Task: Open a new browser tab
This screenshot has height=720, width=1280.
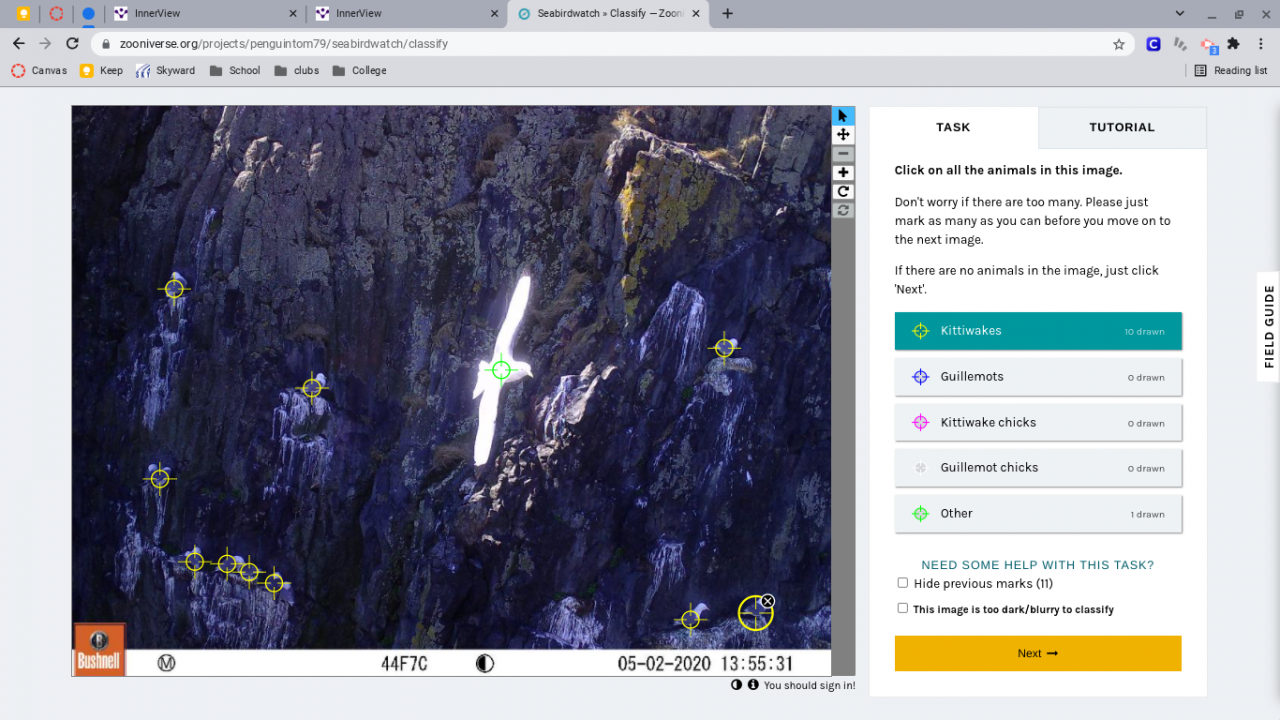Action: [727, 14]
